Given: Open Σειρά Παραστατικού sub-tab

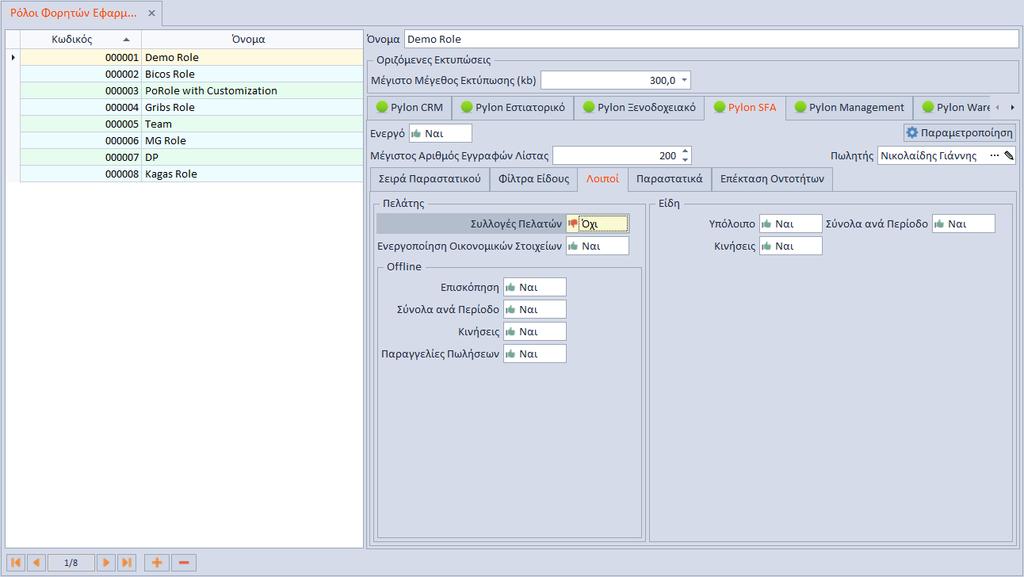Looking at the screenshot, I should (430, 178).
